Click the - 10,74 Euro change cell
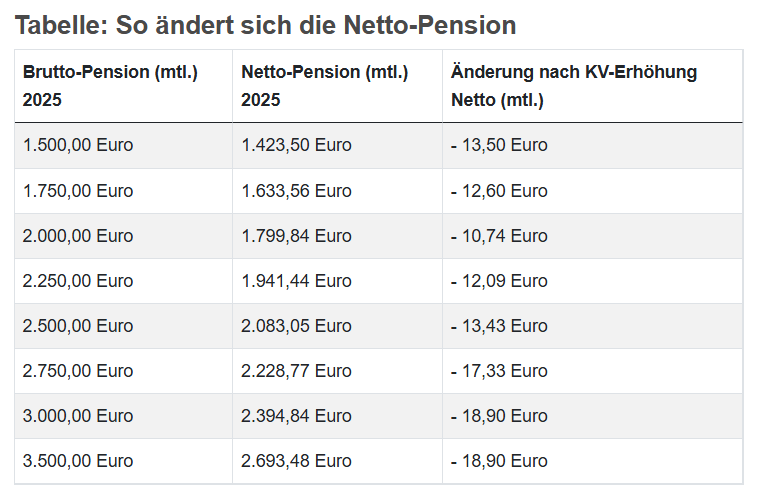Image resolution: width=769 pixels, height=504 pixels. [x=499, y=236]
